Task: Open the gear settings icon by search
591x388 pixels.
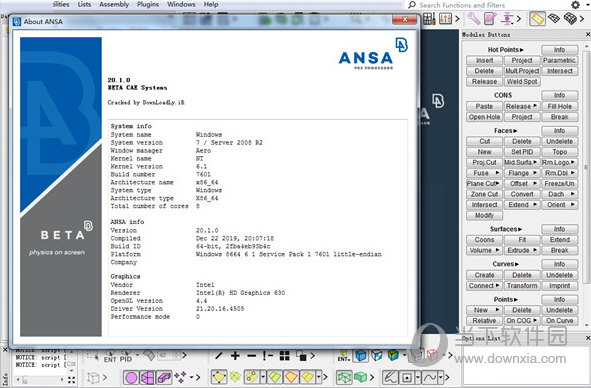Action: [x=575, y=5]
